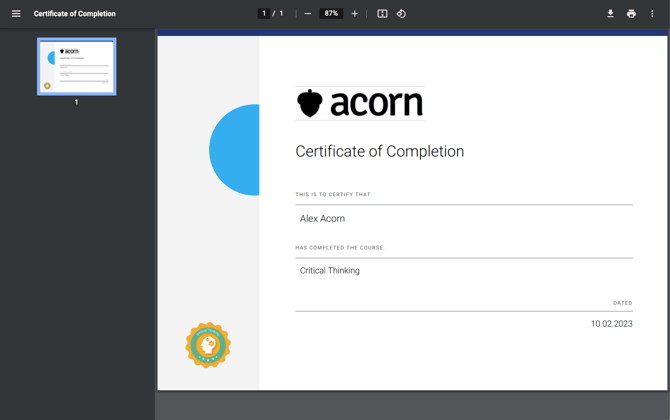Print the certificate

(x=631, y=14)
